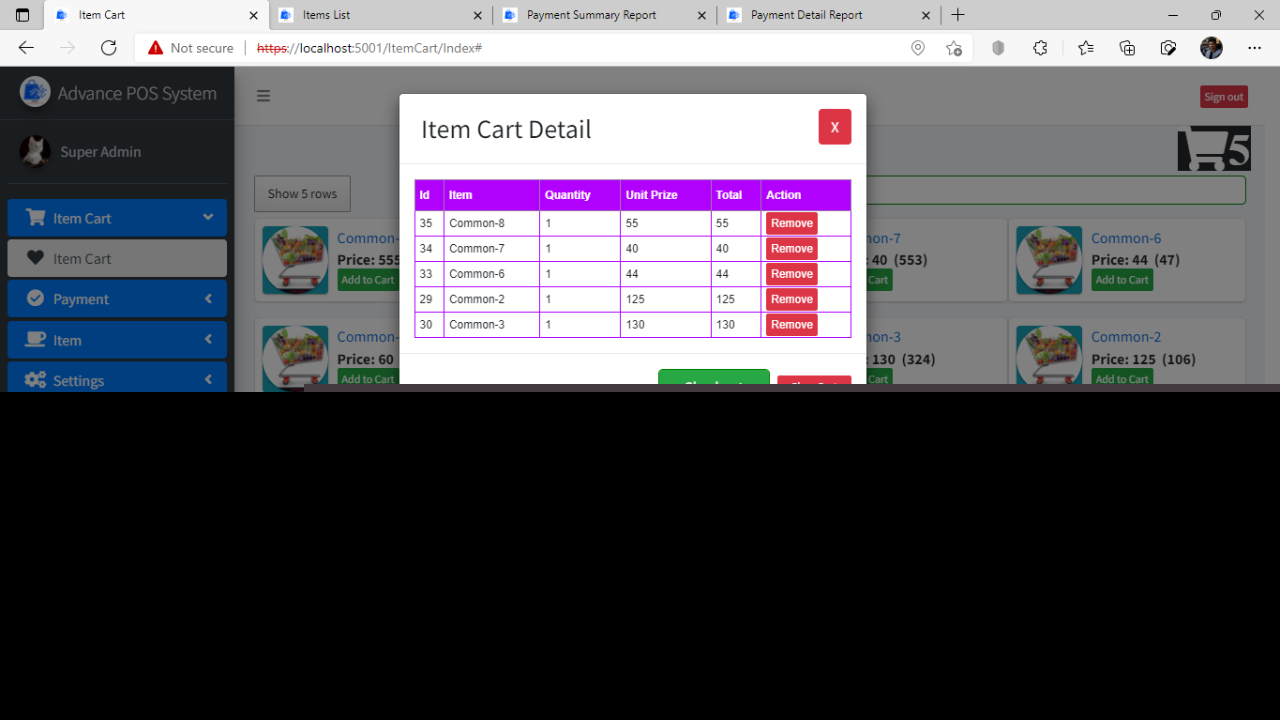Open the Payment sidebar menu
Viewport: 1280px width, 720px height.
click(x=117, y=299)
